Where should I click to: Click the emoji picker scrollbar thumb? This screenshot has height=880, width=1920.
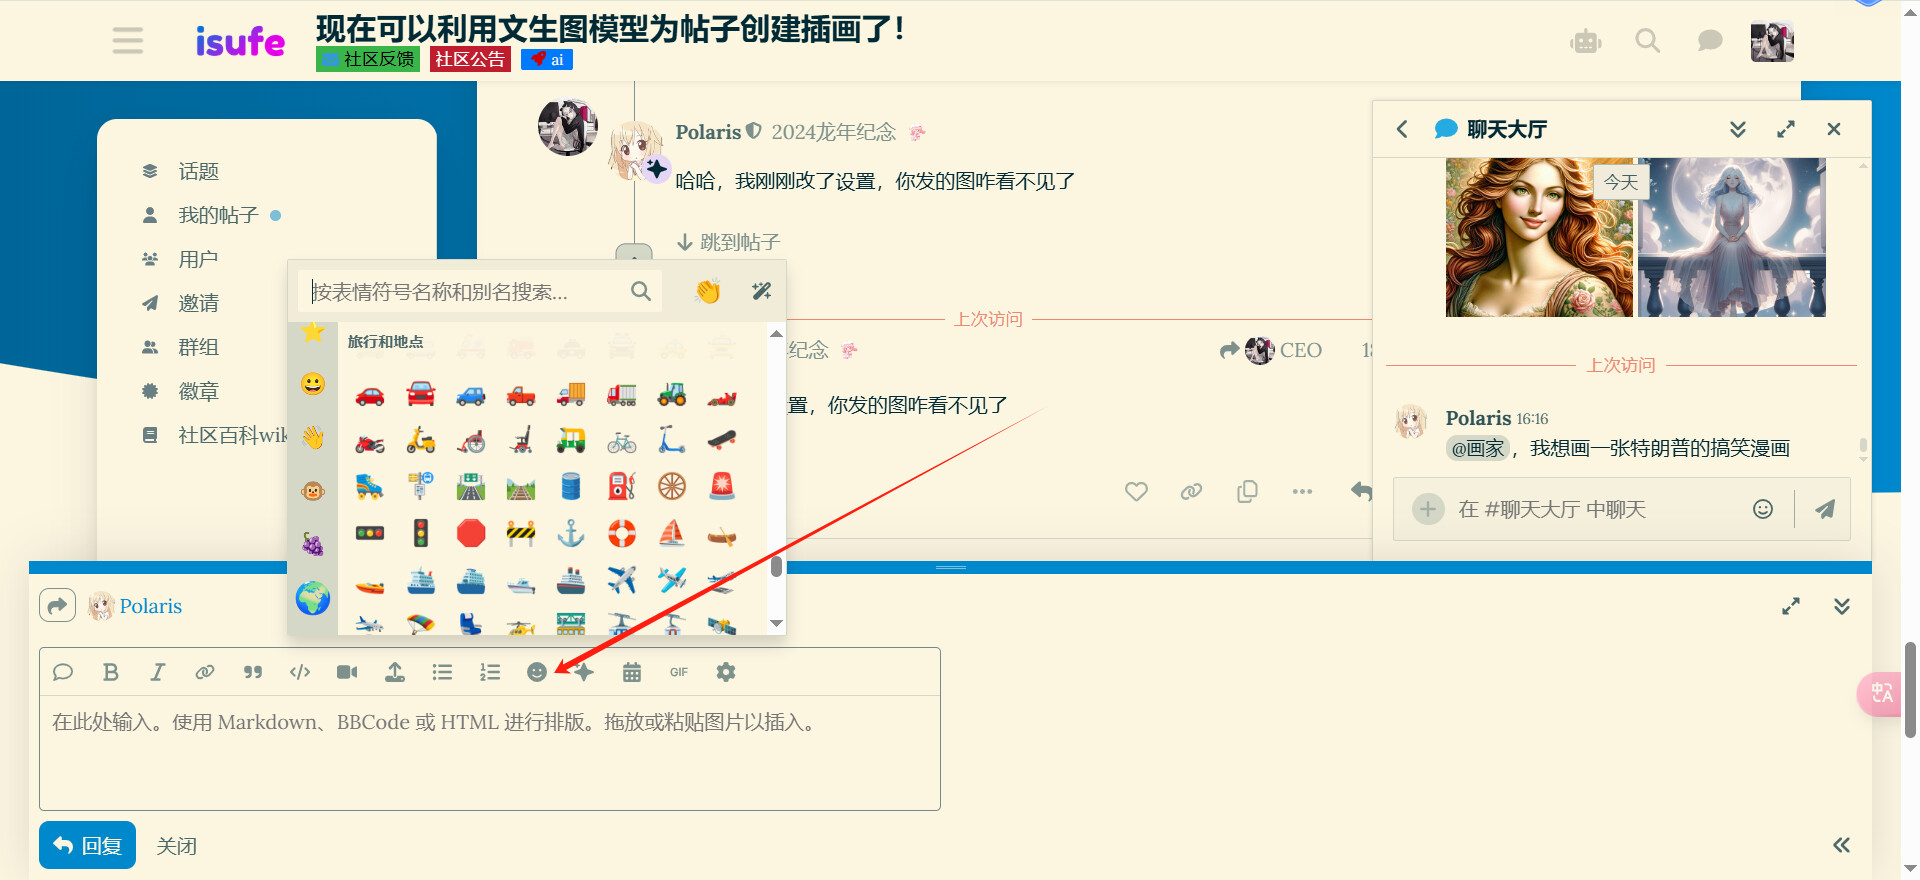[776, 567]
